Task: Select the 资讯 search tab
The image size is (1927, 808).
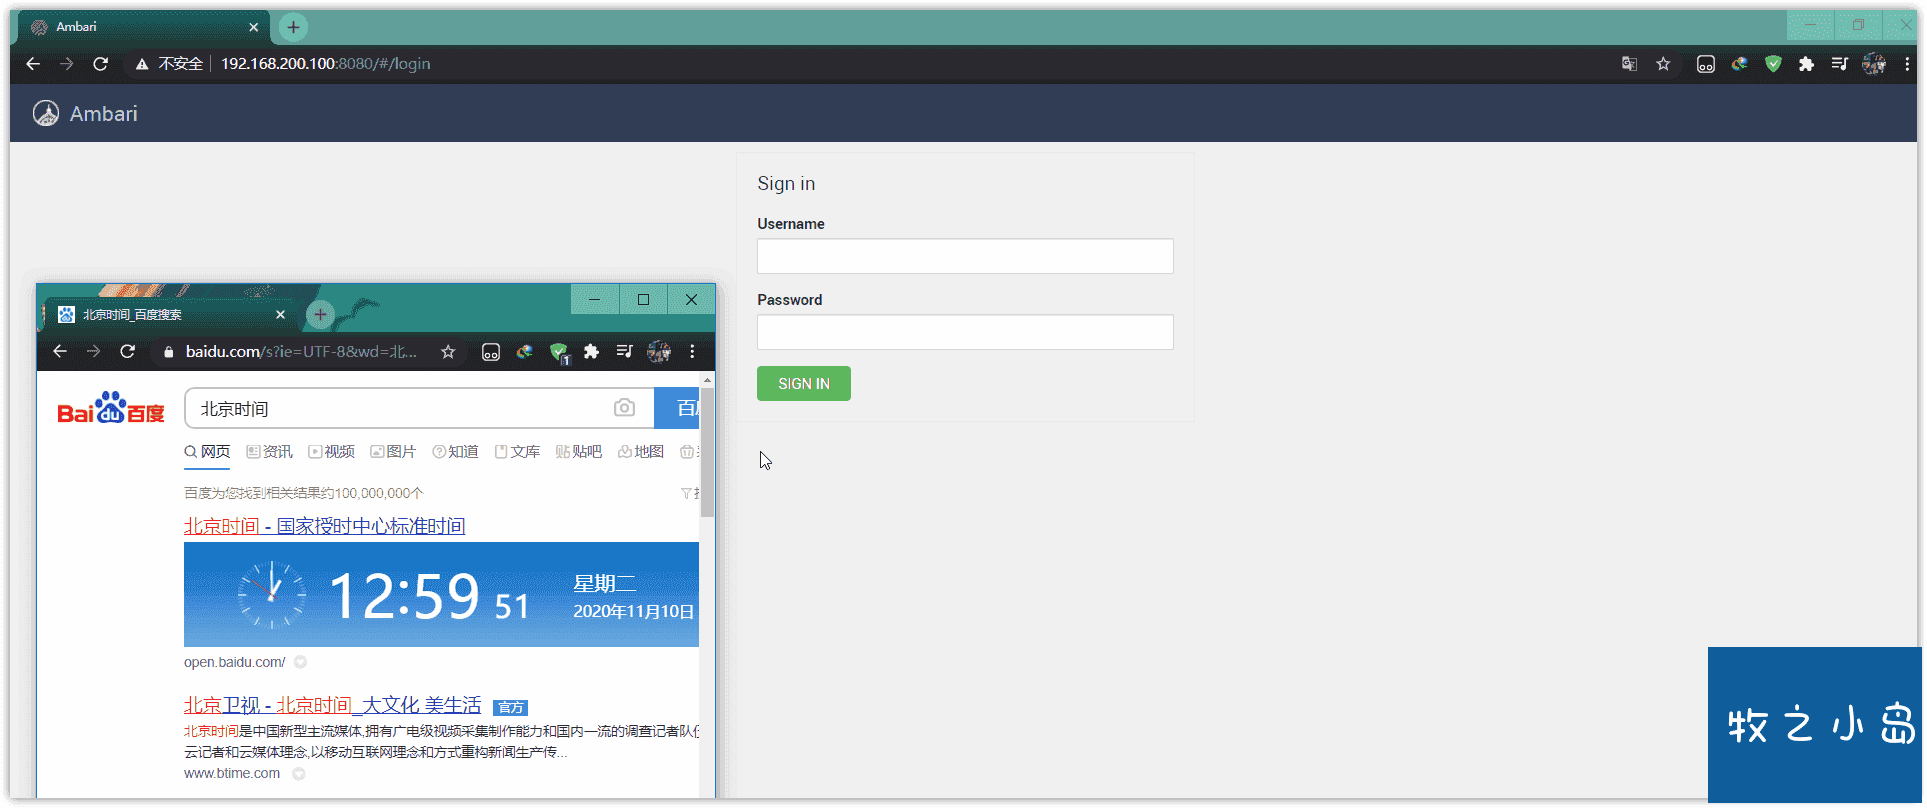Action: pos(269,452)
